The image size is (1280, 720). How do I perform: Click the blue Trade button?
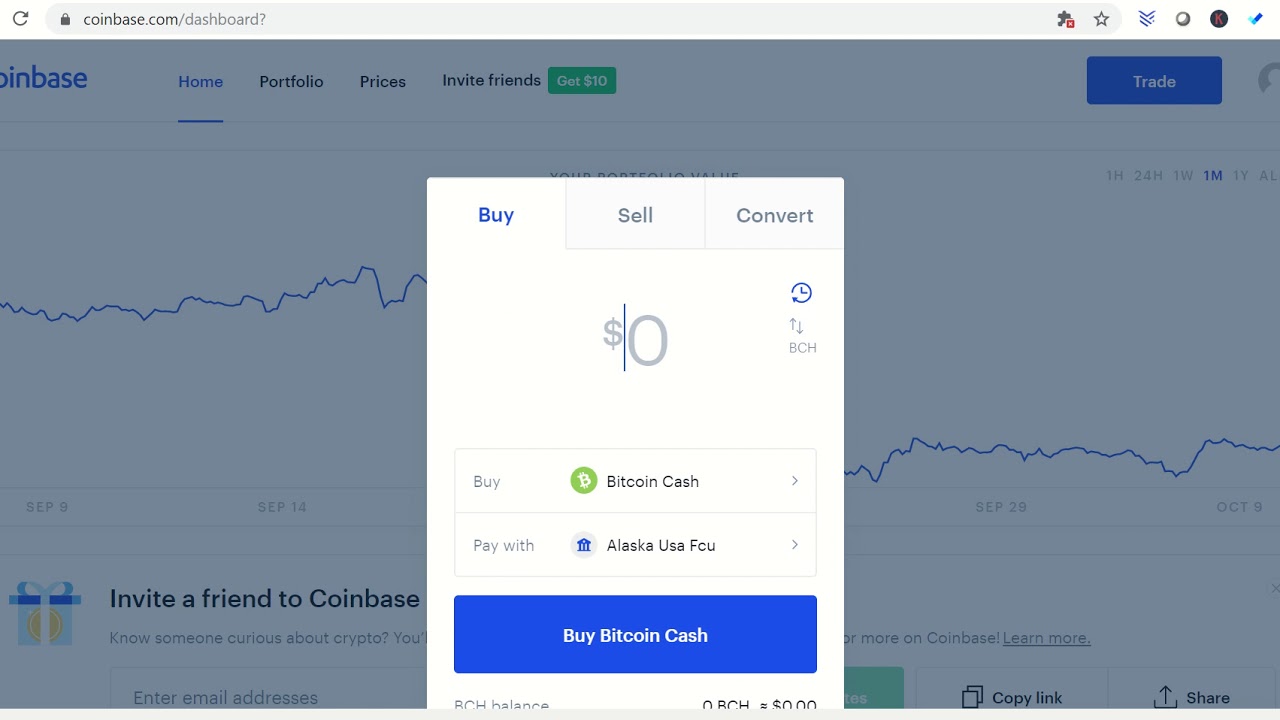[x=1154, y=81]
